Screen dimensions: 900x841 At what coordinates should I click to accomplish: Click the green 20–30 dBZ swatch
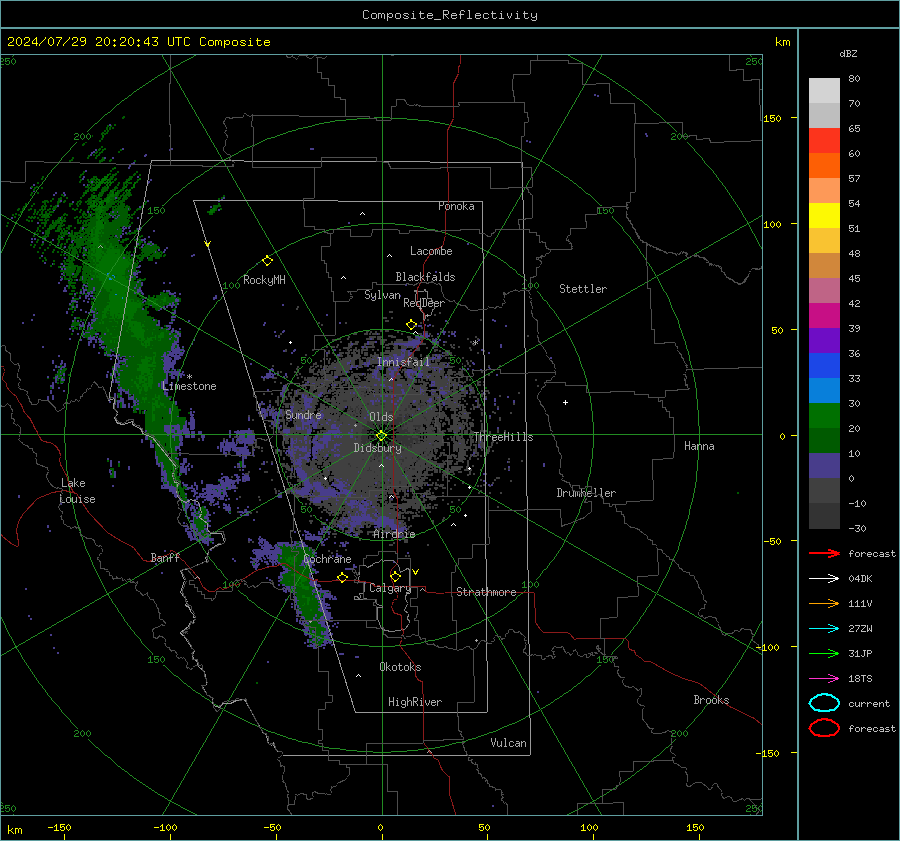824,416
